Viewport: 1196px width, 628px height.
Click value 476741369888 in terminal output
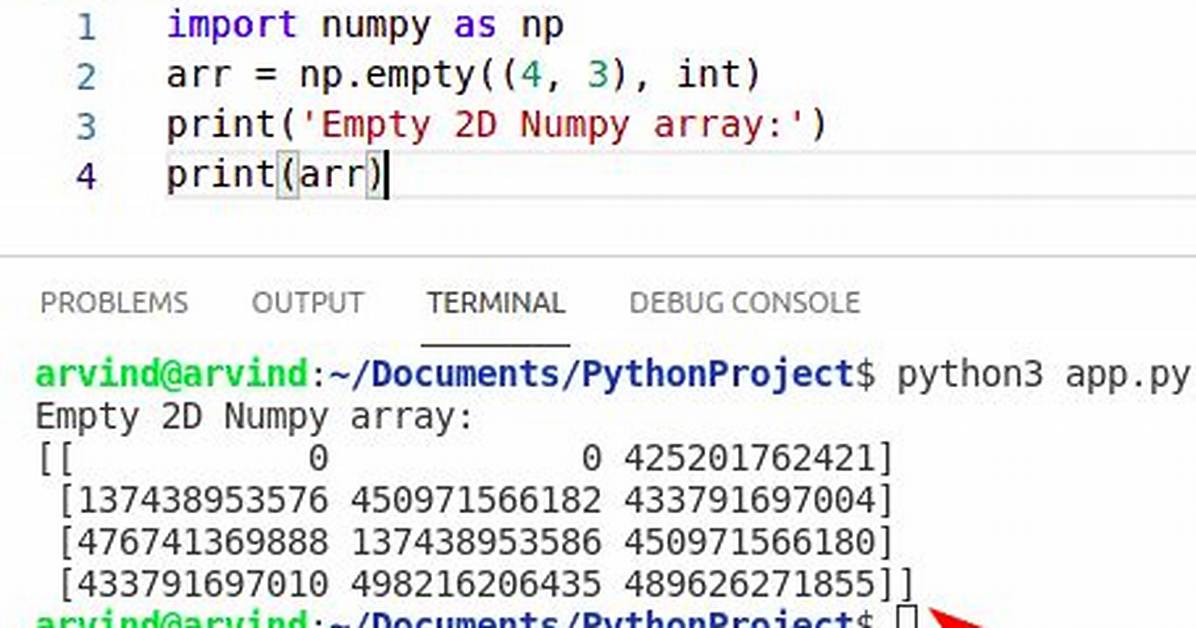(x=204, y=542)
